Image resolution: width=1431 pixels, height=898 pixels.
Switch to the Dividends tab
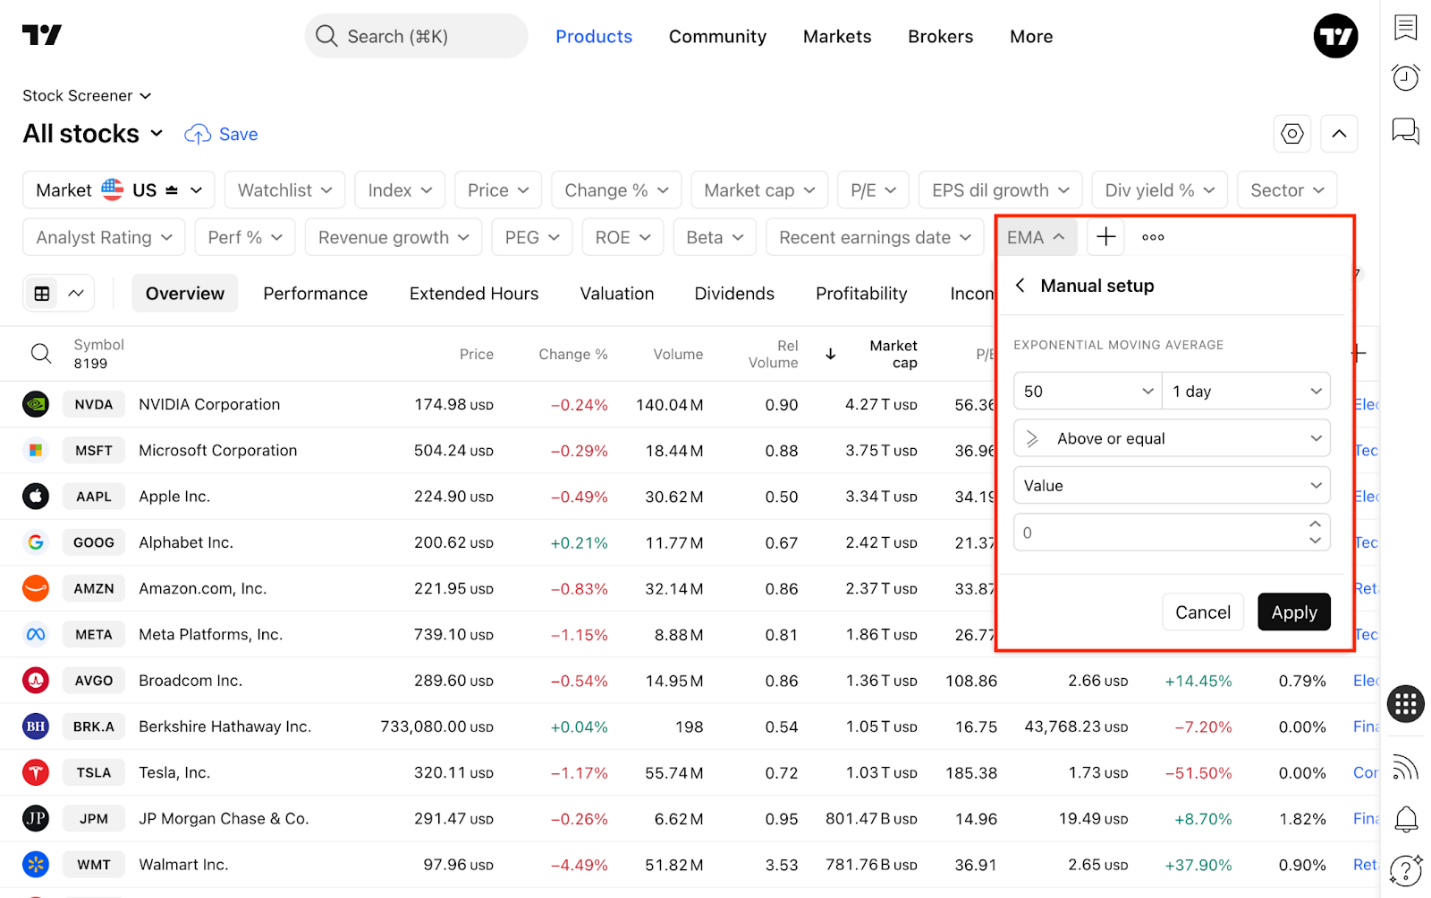734,293
